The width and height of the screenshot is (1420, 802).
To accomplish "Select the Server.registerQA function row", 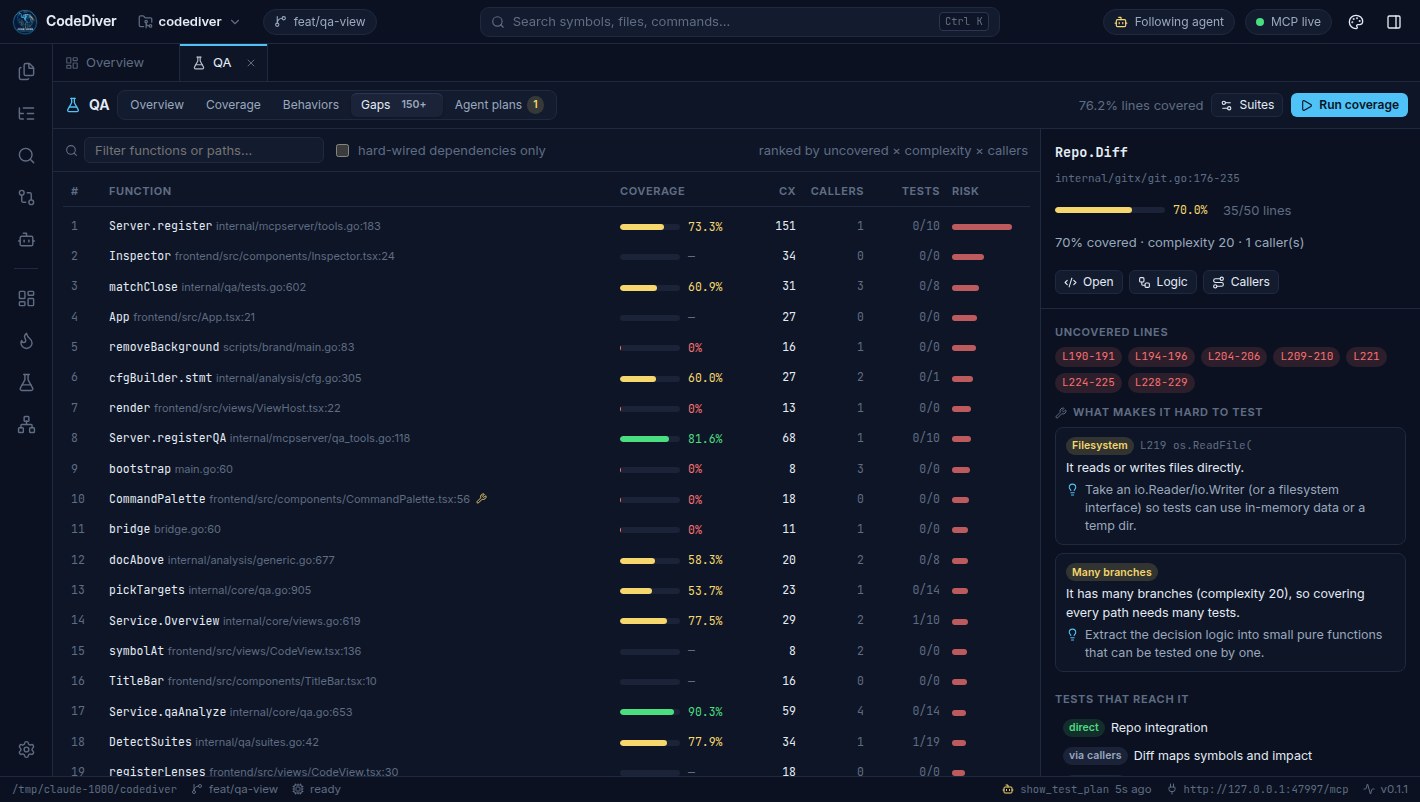I will (x=546, y=438).
